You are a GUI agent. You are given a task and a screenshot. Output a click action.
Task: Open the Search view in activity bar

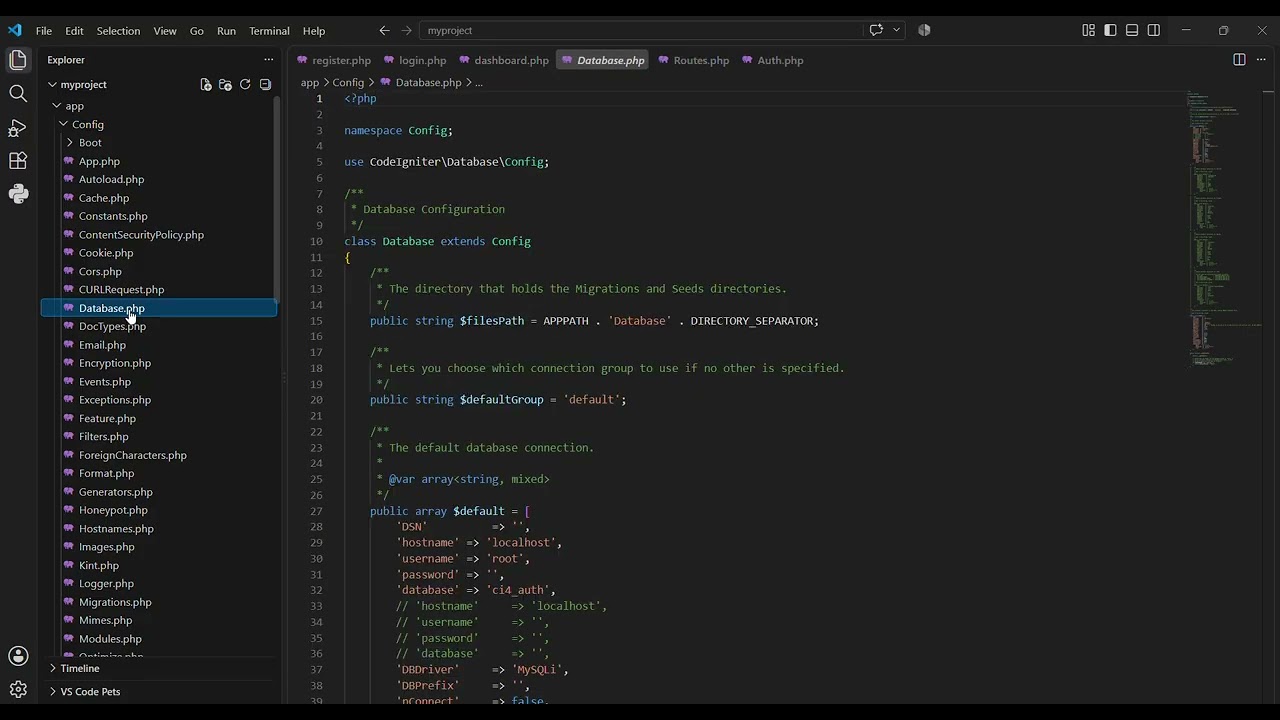(x=18, y=94)
